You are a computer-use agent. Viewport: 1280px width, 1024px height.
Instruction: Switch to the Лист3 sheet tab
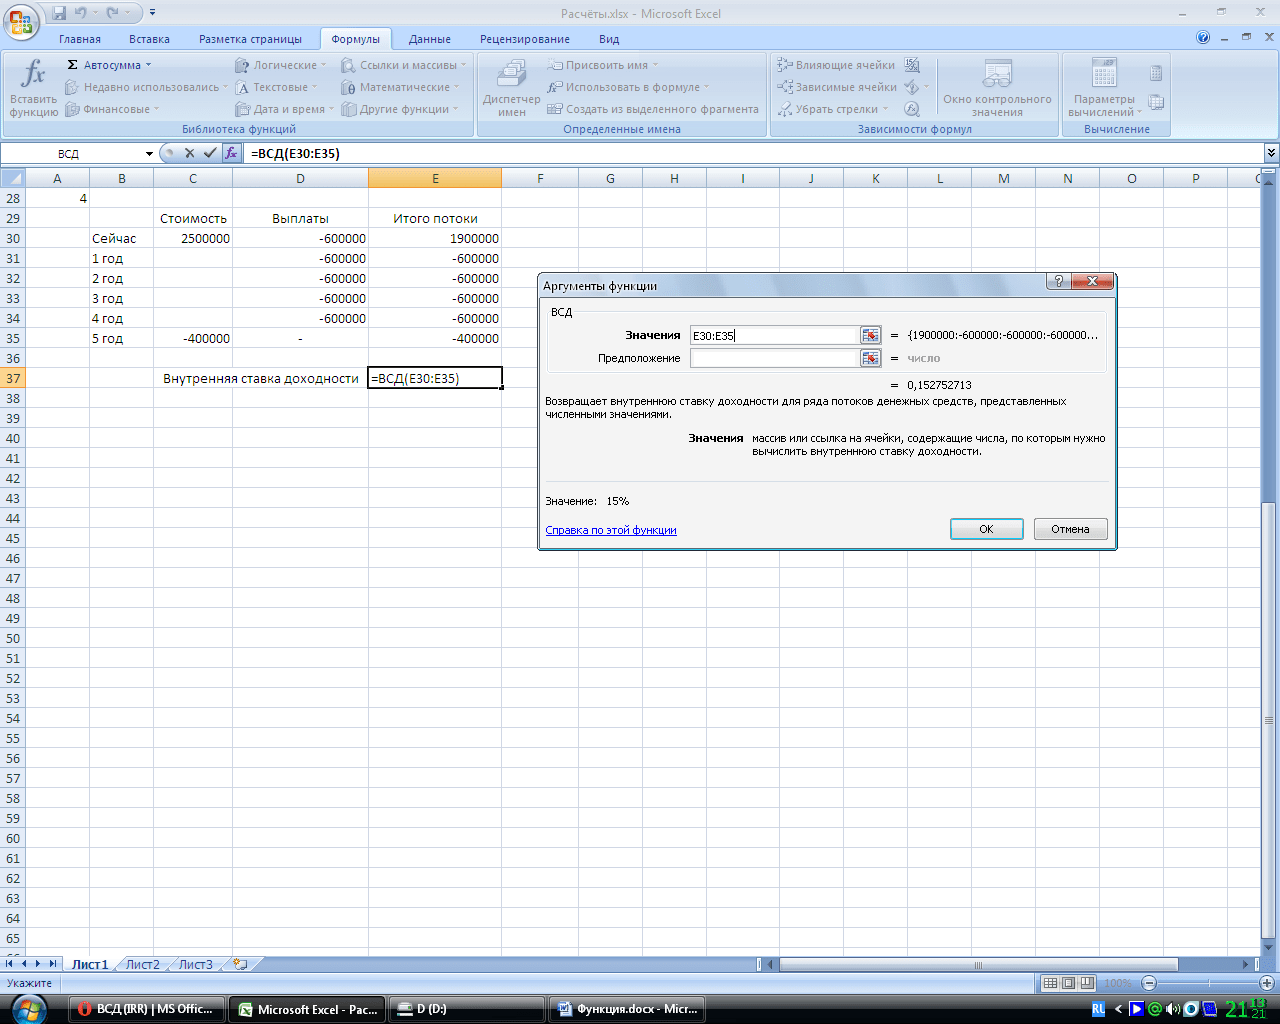point(195,965)
